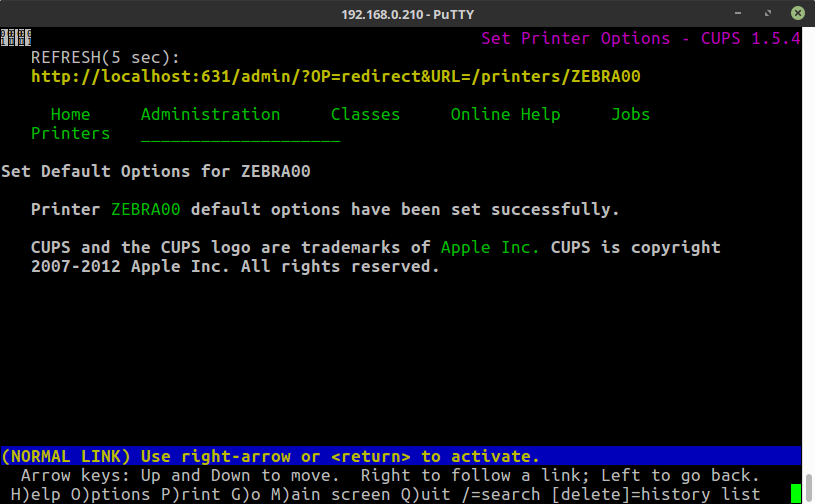Image resolution: width=815 pixels, height=504 pixels.
Task: Close the PuTTY terminal window
Action: click(797, 13)
